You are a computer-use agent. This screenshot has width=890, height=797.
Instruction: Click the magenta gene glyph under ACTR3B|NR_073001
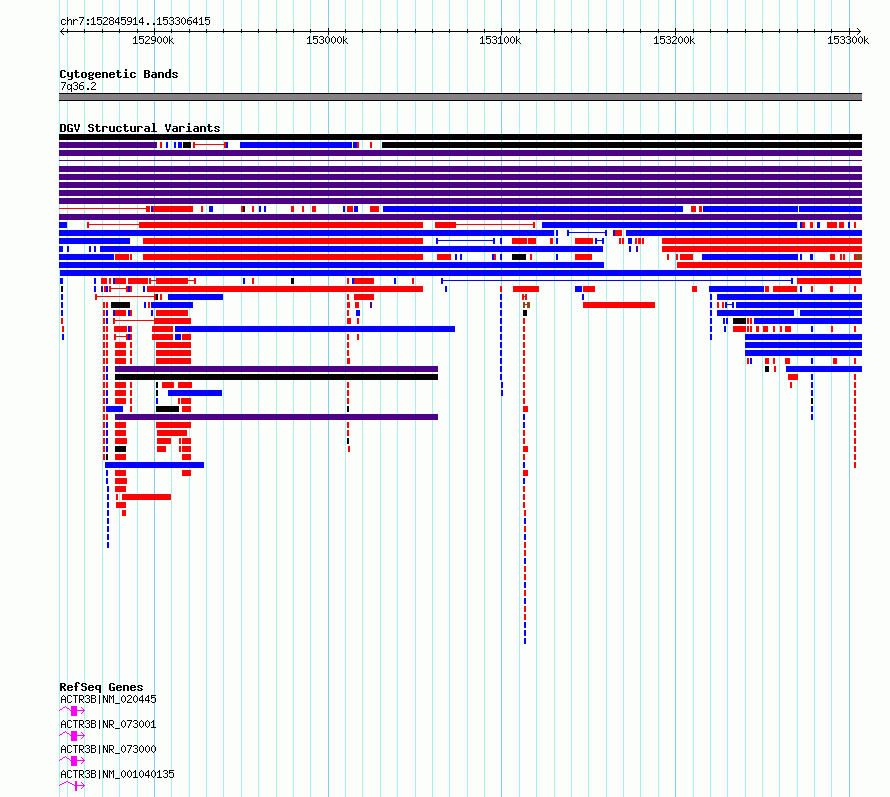click(x=72, y=736)
